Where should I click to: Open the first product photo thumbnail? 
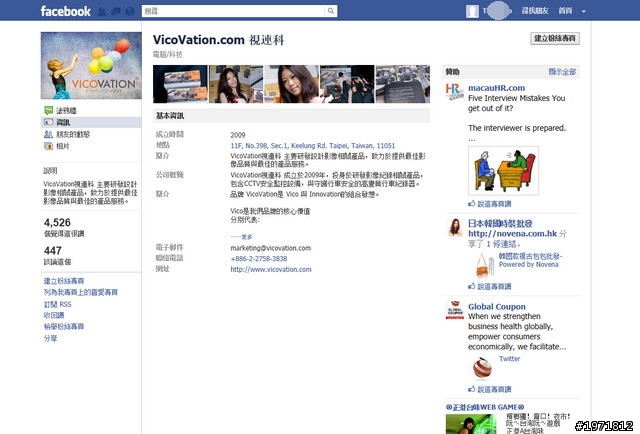180,84
